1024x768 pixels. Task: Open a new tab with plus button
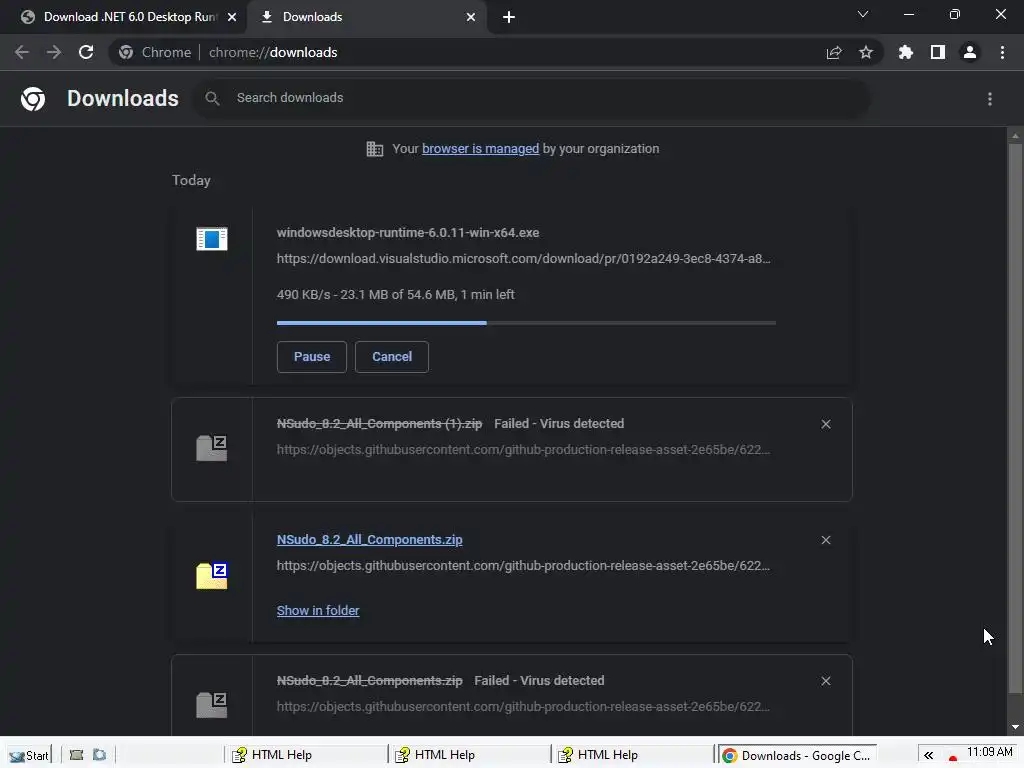click(509, 17)
